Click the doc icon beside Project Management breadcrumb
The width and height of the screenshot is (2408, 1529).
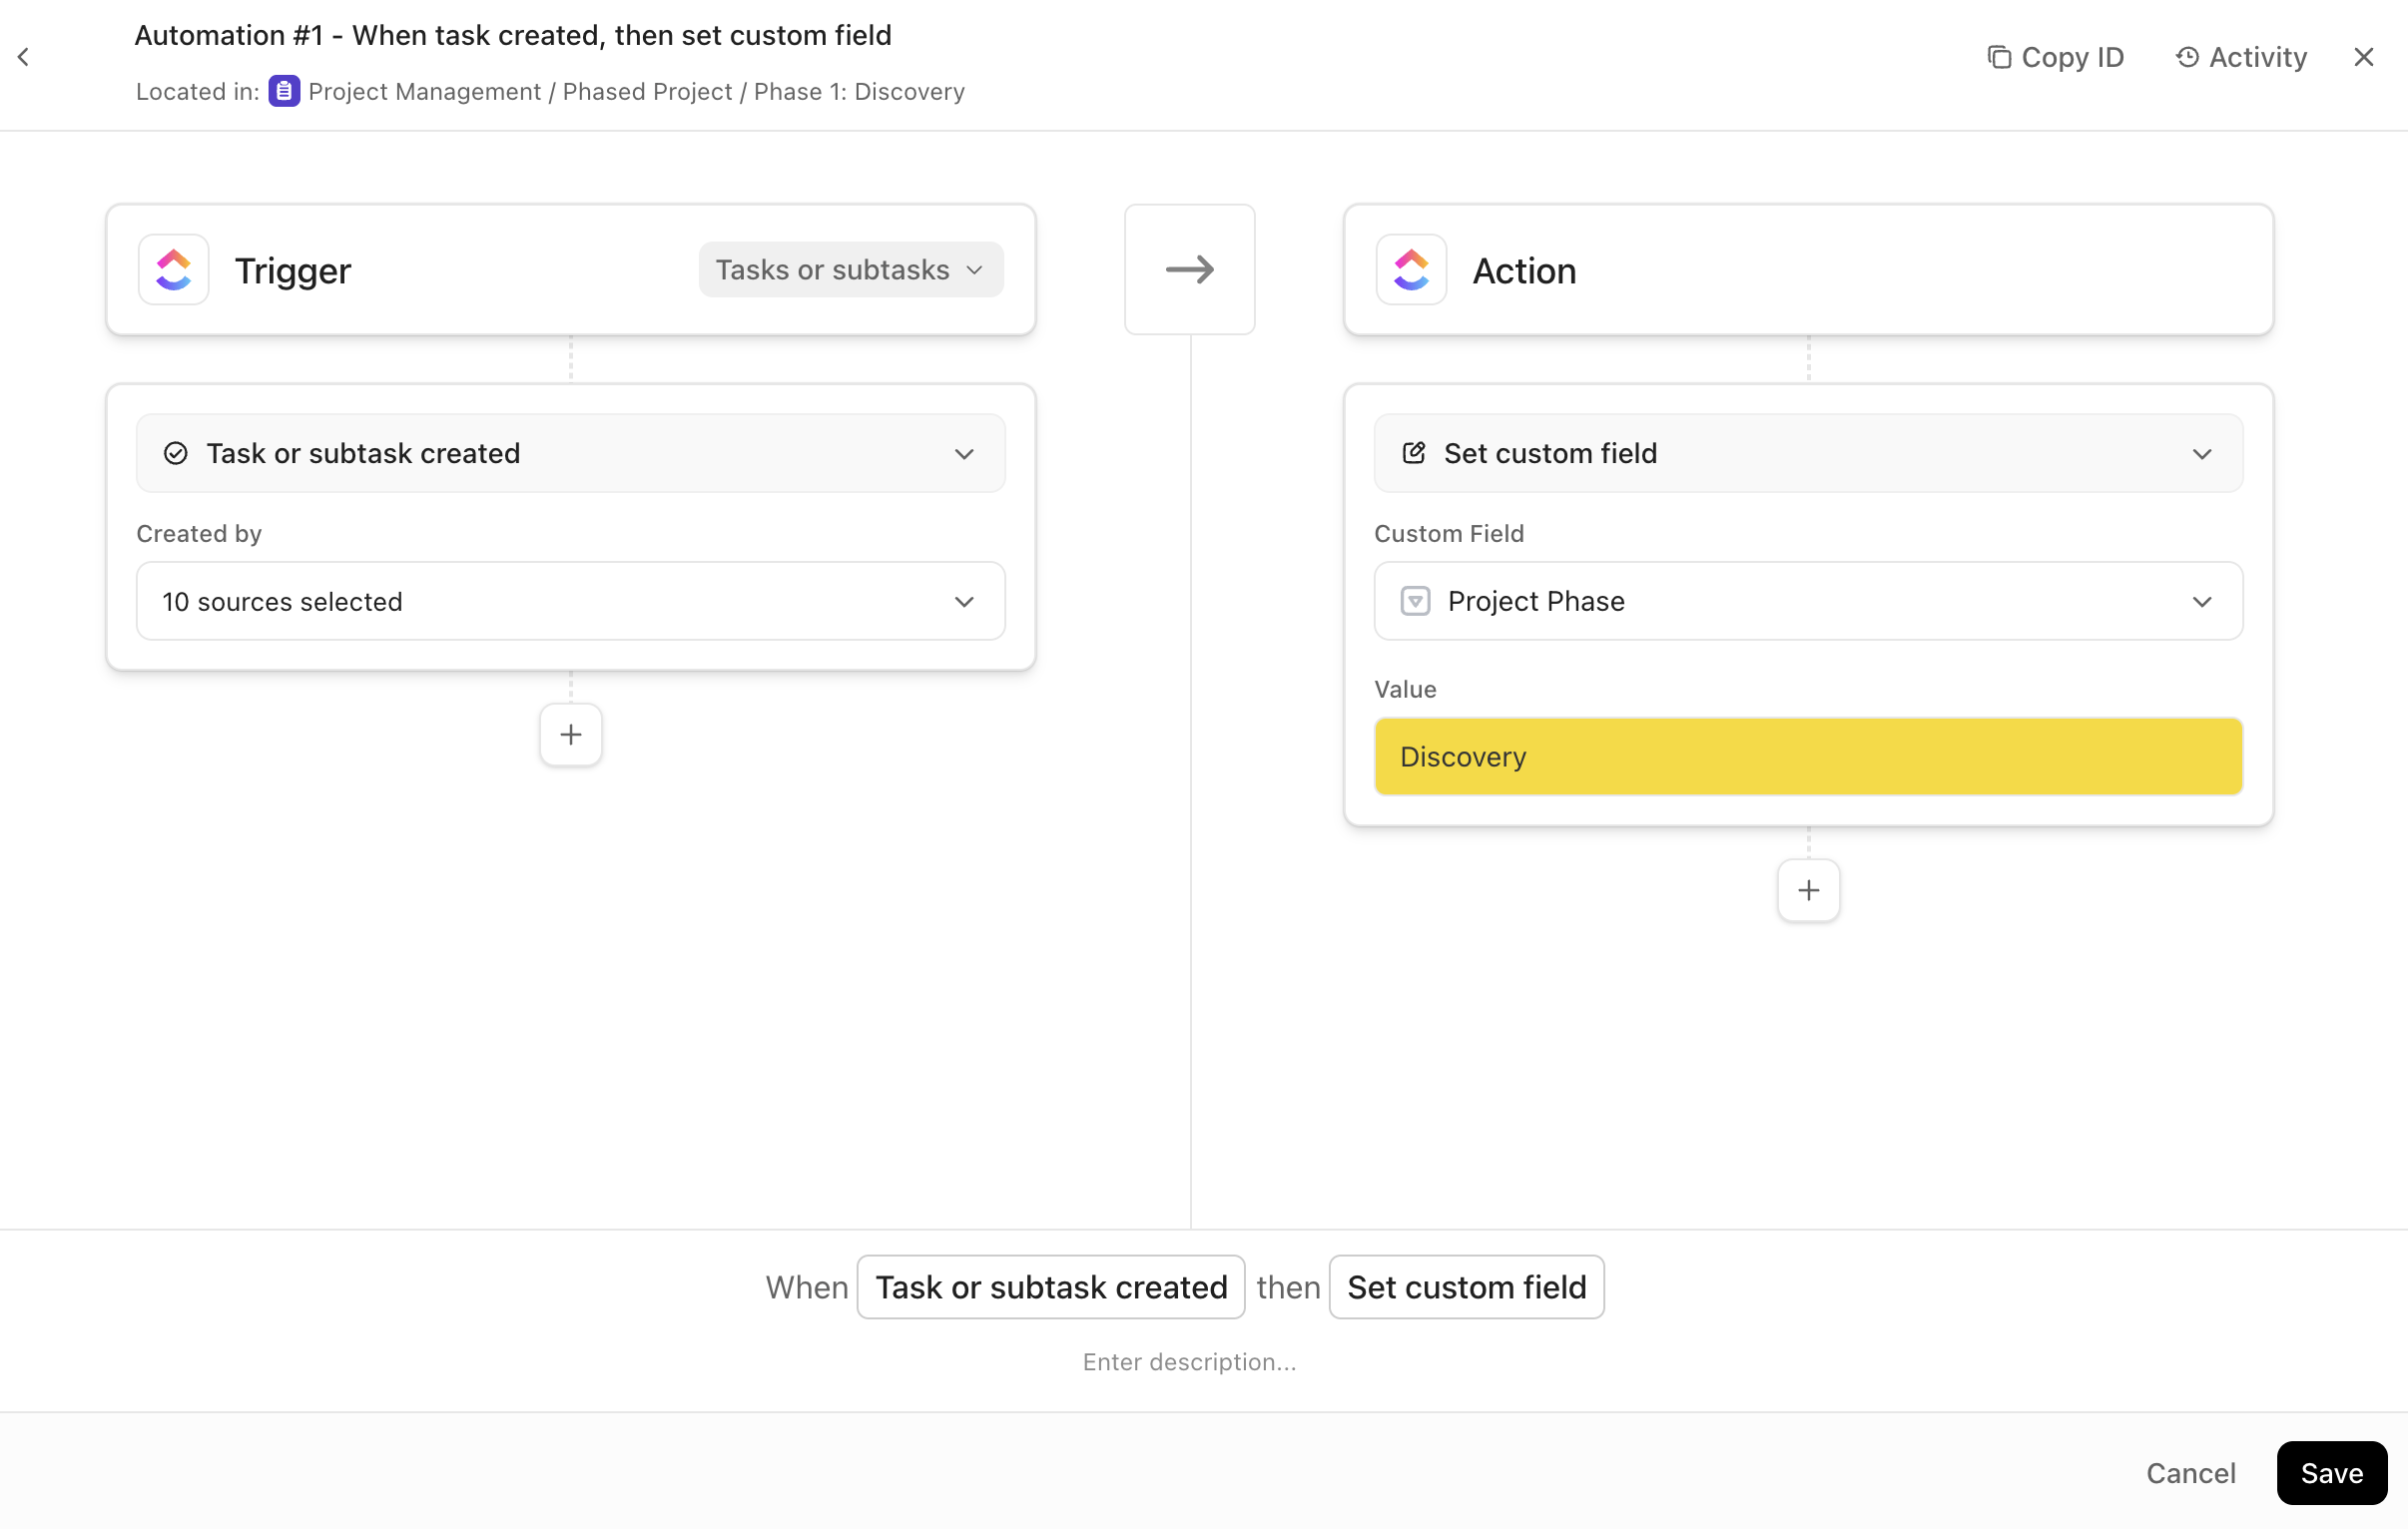point(284,90)
